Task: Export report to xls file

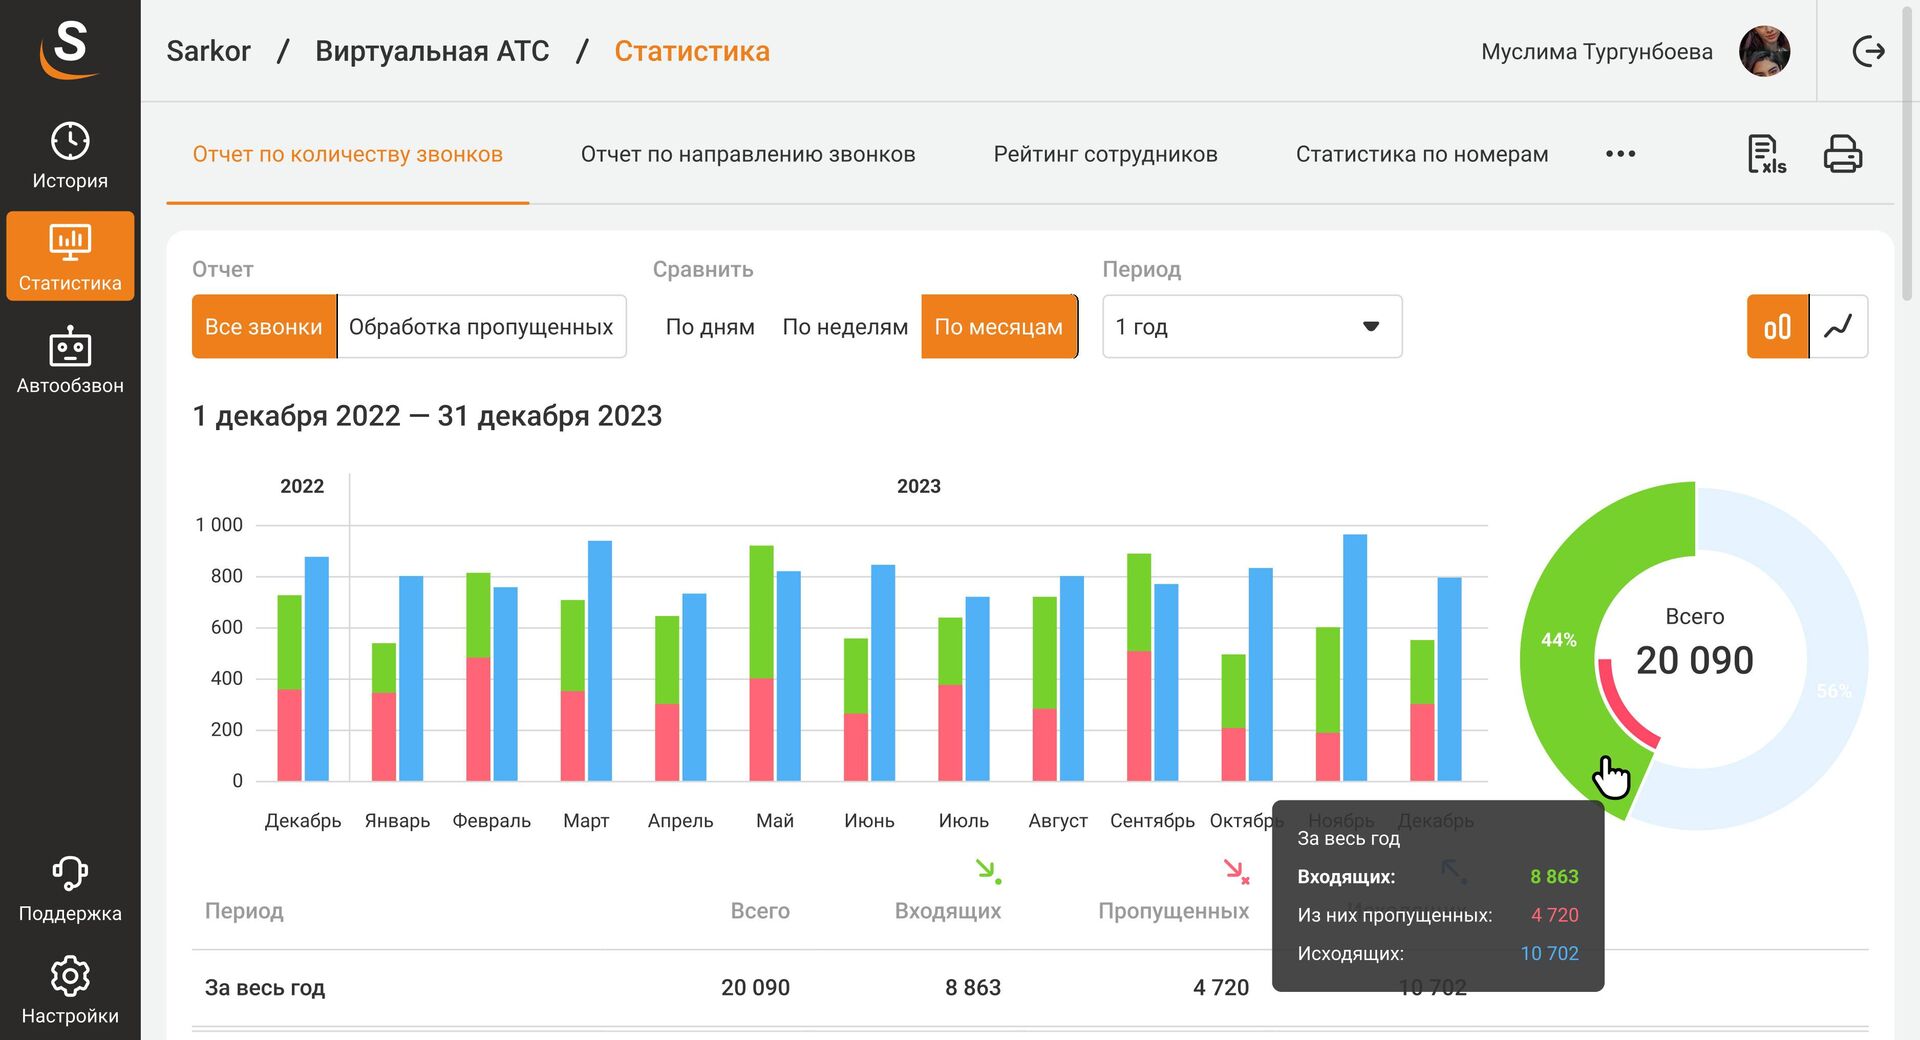Action: point(1766,154)
